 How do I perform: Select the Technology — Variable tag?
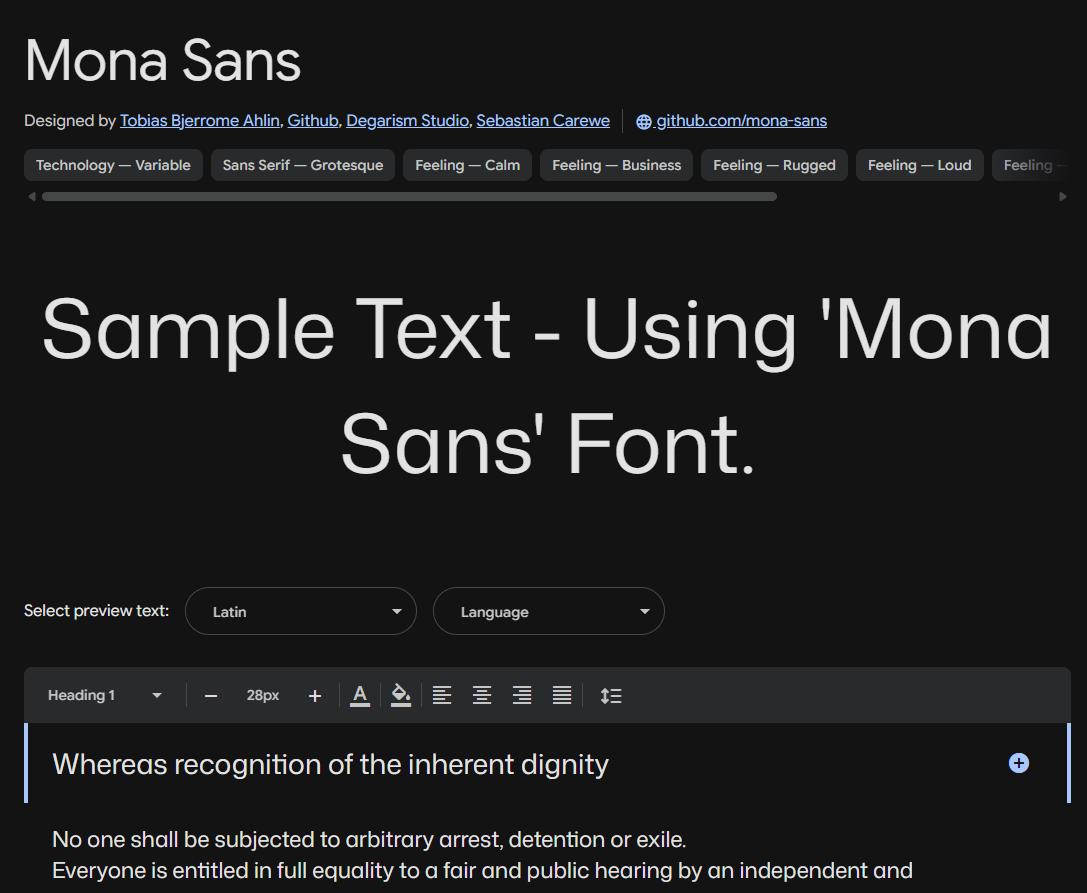[x=113, y=165]
